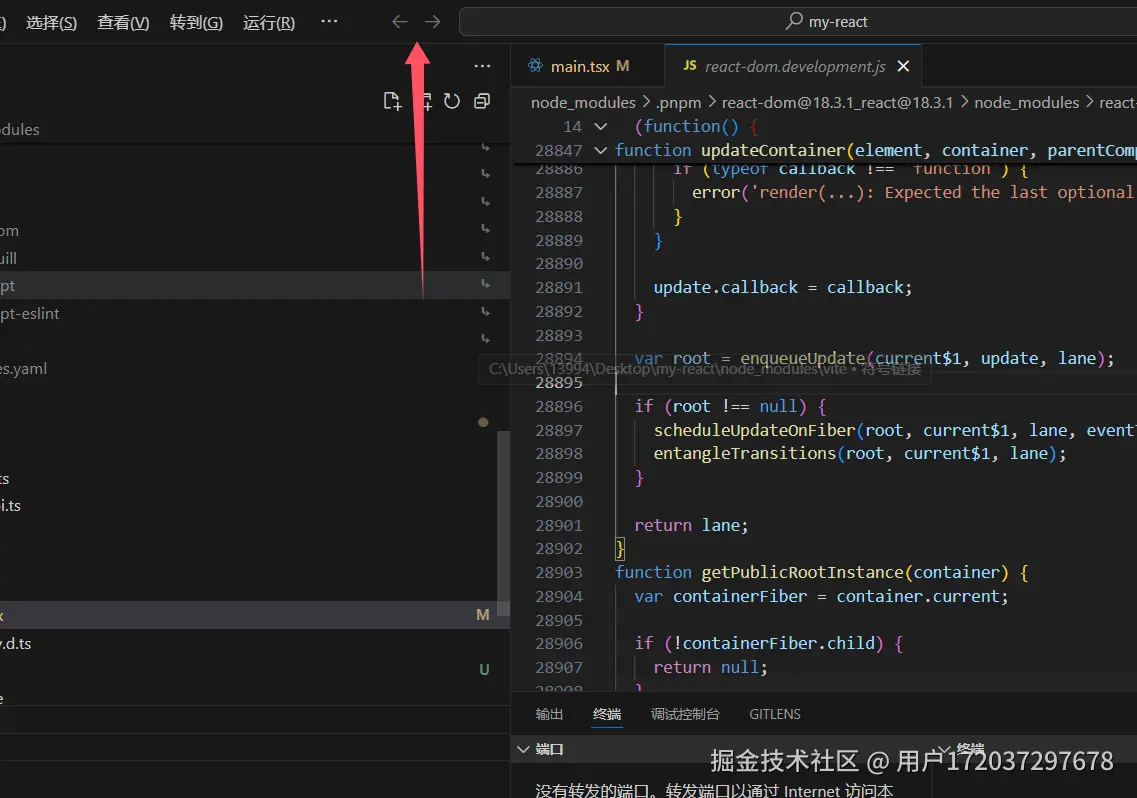The height and width of the screenshot is (798, 1137).
Task: Open Explorer's more actions ellipsis
Action: click(482, 66)
